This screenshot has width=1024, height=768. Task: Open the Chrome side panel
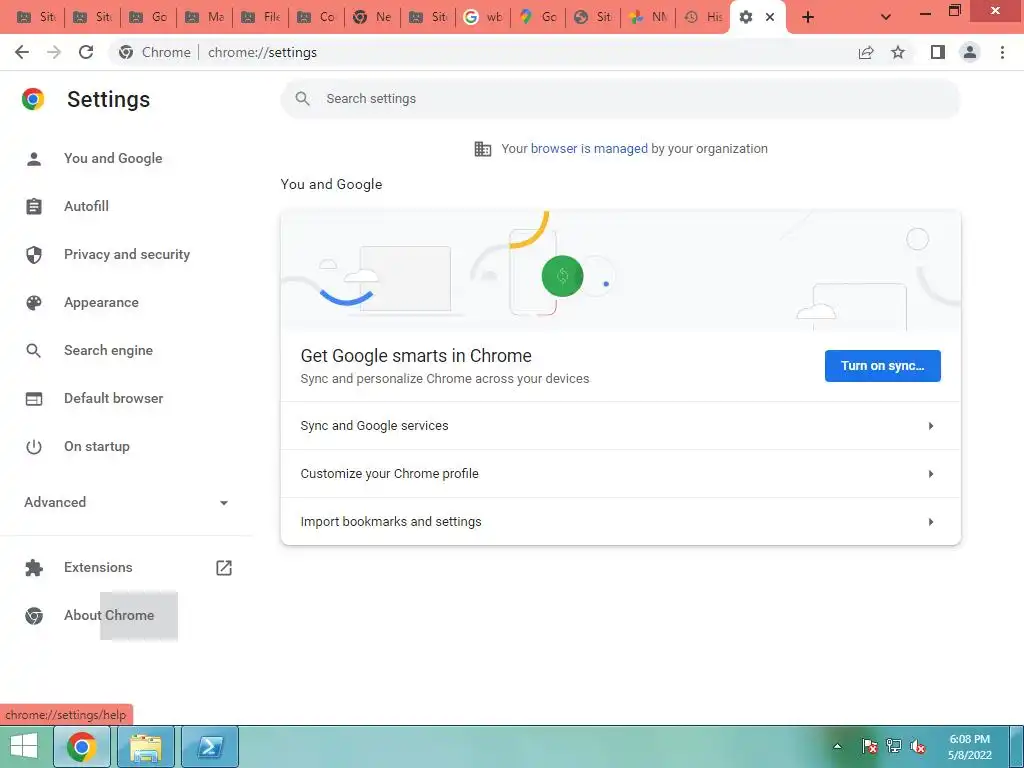click(x=938, y=52)
